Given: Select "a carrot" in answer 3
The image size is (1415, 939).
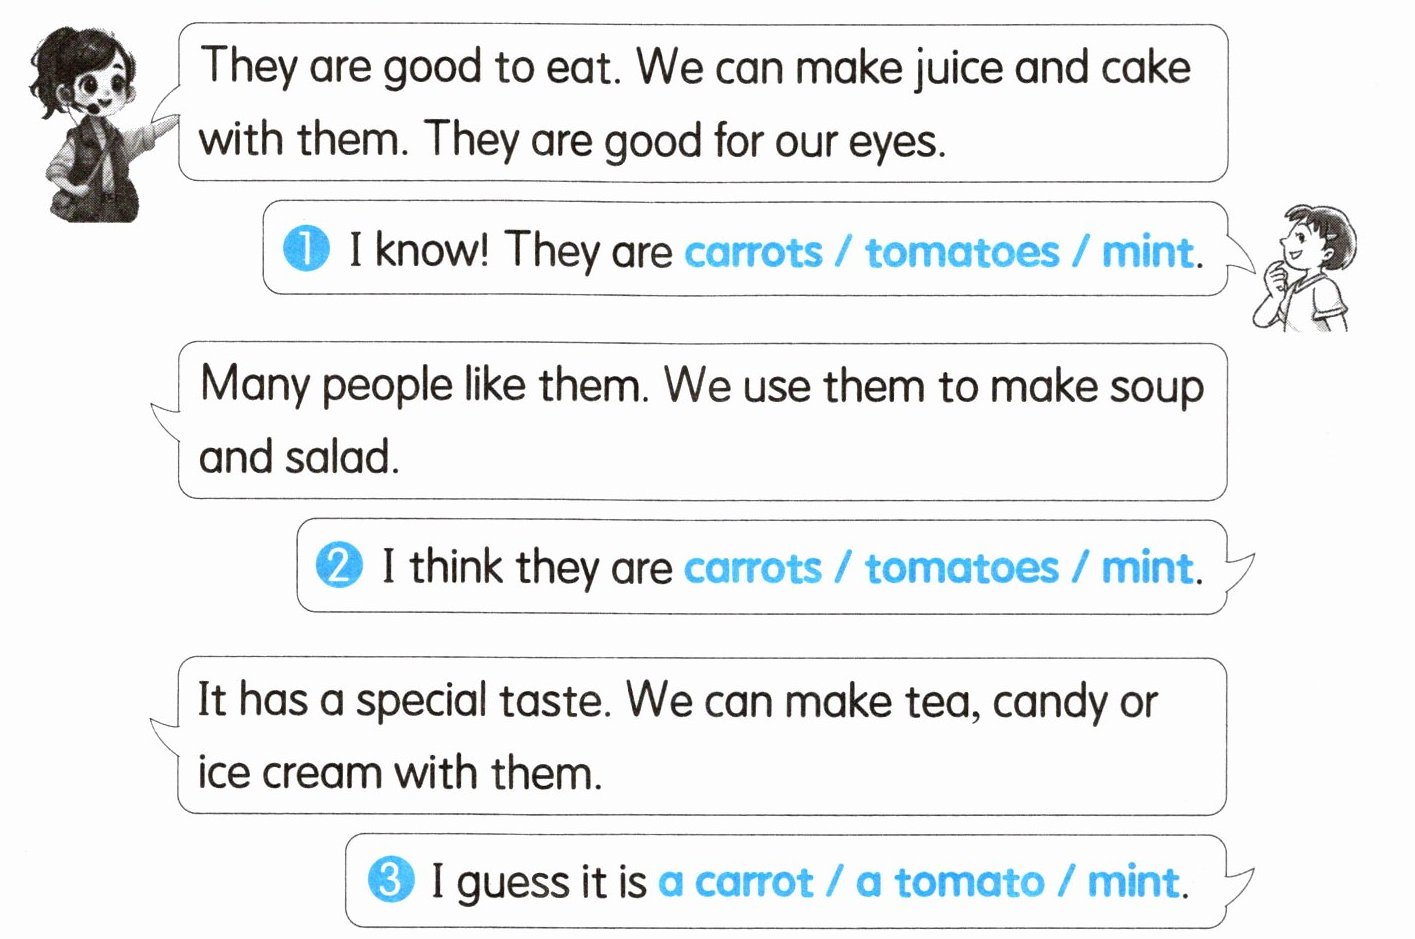Looking at the screenshot, I should [x=734, y=882].
